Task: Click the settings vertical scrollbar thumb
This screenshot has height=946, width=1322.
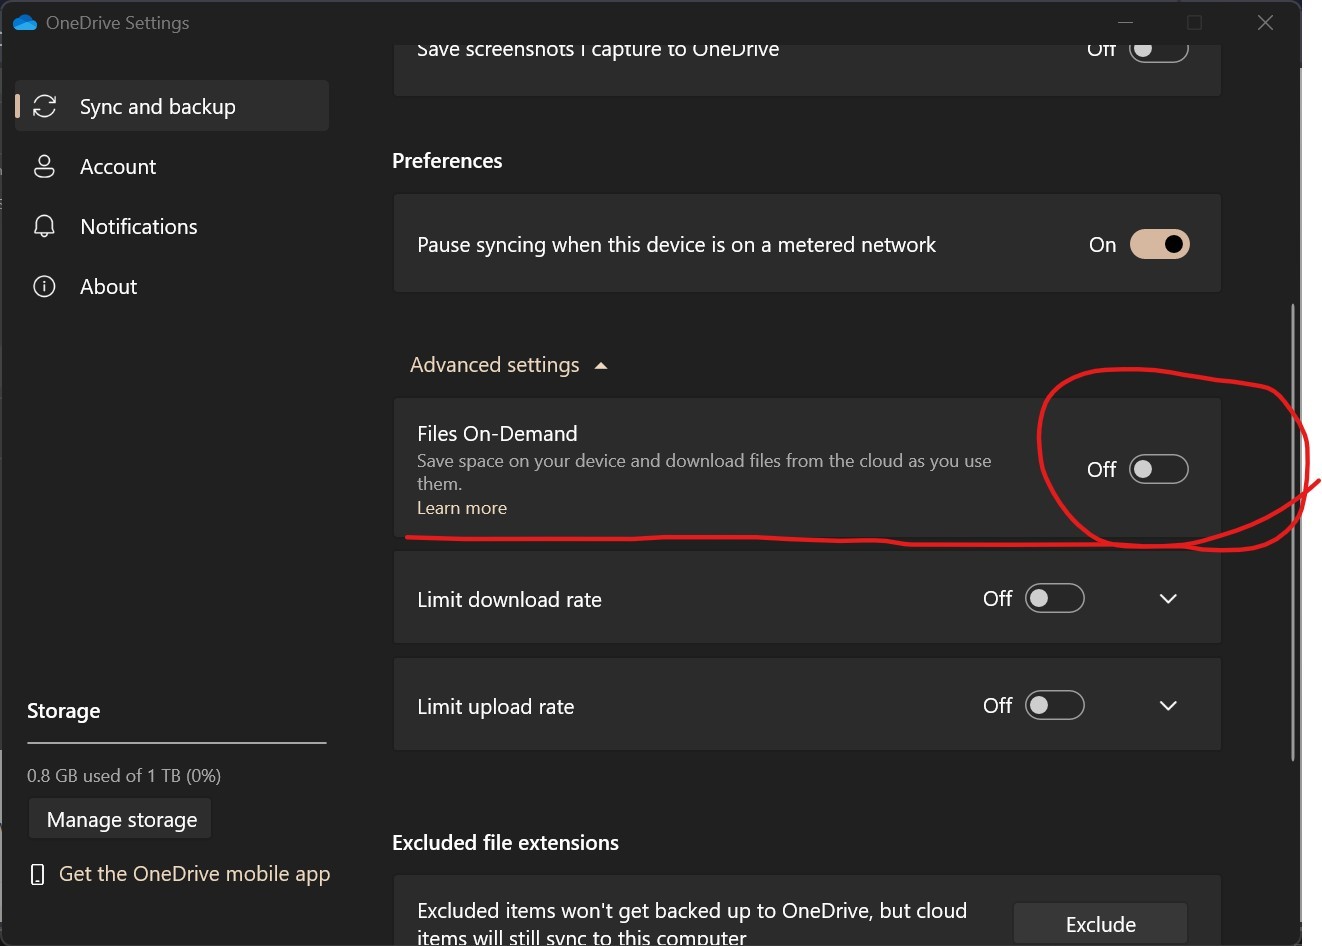Action: pyautogui.click(x=1292, y=532)
